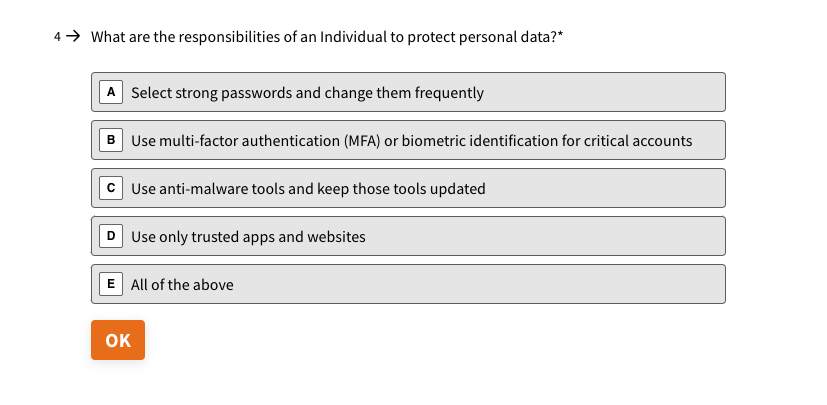
Task: Click the question number 4 label
Action: pyautogui.click(x=57, y=37)
